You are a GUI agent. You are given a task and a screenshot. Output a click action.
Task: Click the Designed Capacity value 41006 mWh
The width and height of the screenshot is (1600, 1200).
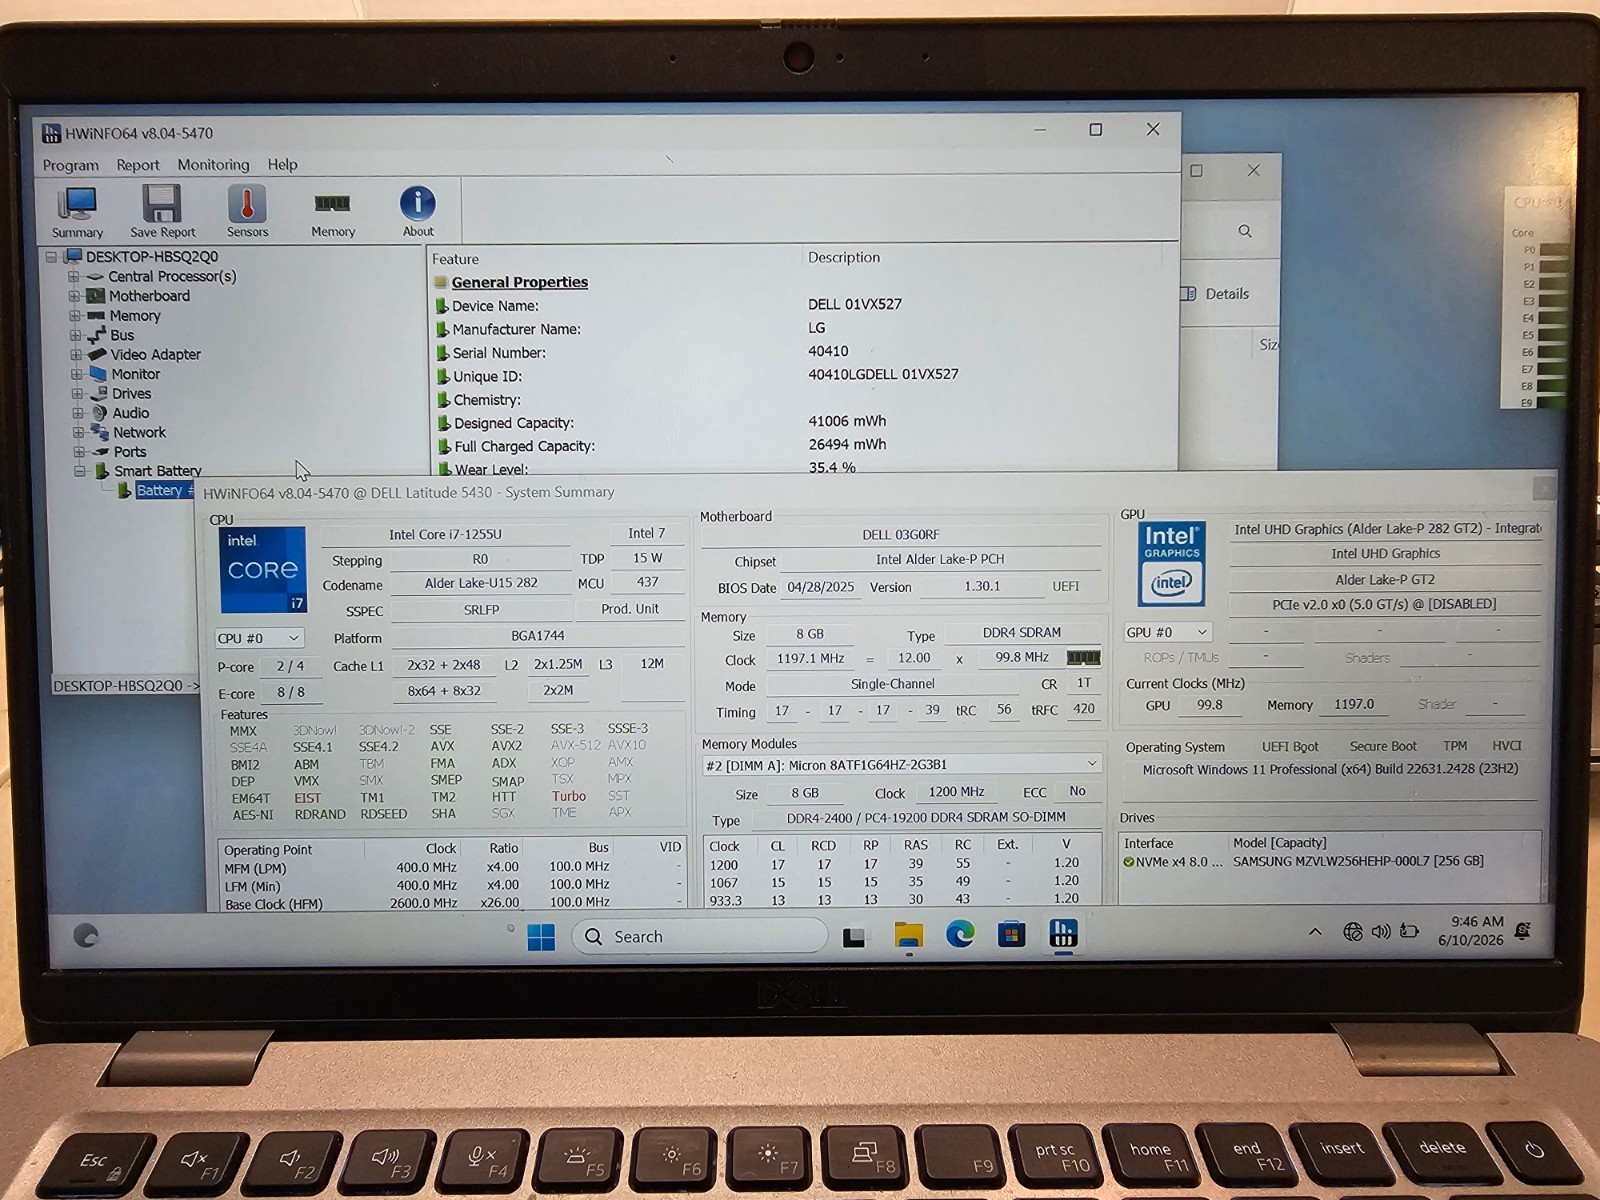coord(847,421)
